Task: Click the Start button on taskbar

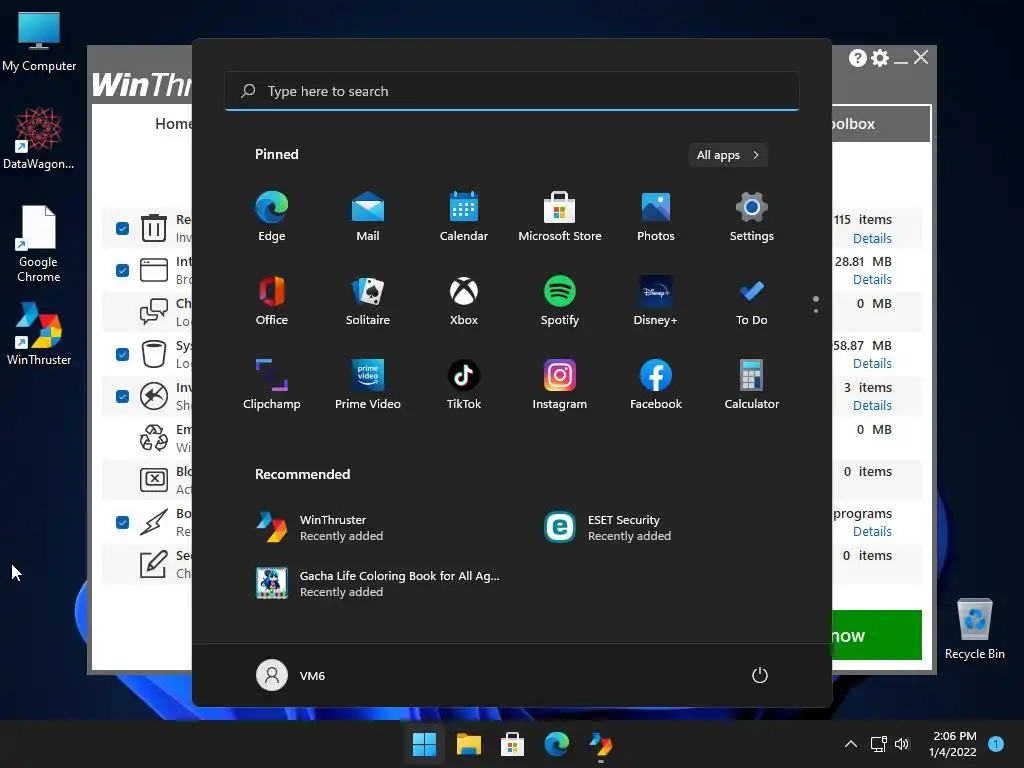Action: tap(424, 744)
